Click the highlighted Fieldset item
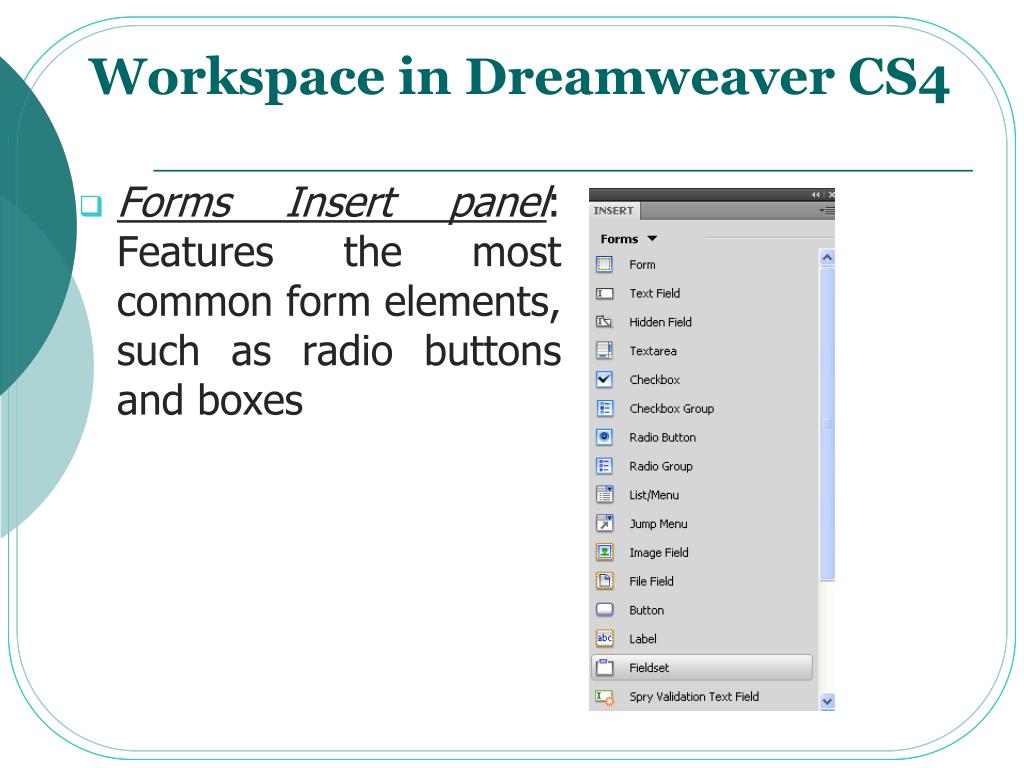Viewport: 1024px width, 768px height. pos(702,667)
